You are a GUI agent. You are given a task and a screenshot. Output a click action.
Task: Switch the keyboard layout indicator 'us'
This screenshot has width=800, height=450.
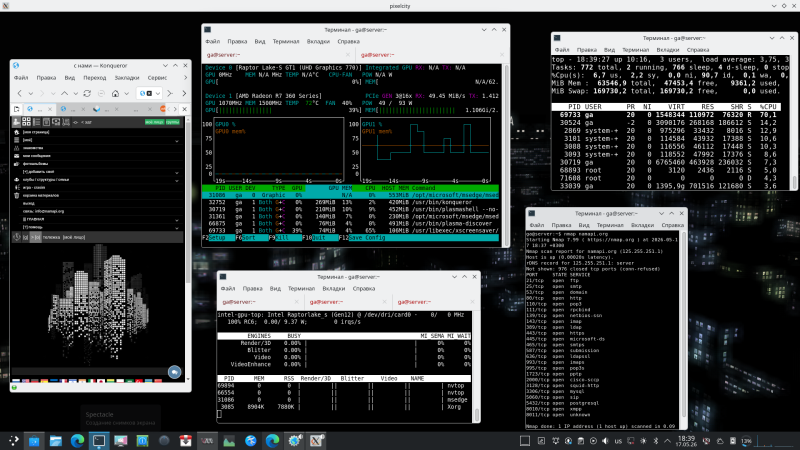tap(618, 441)
